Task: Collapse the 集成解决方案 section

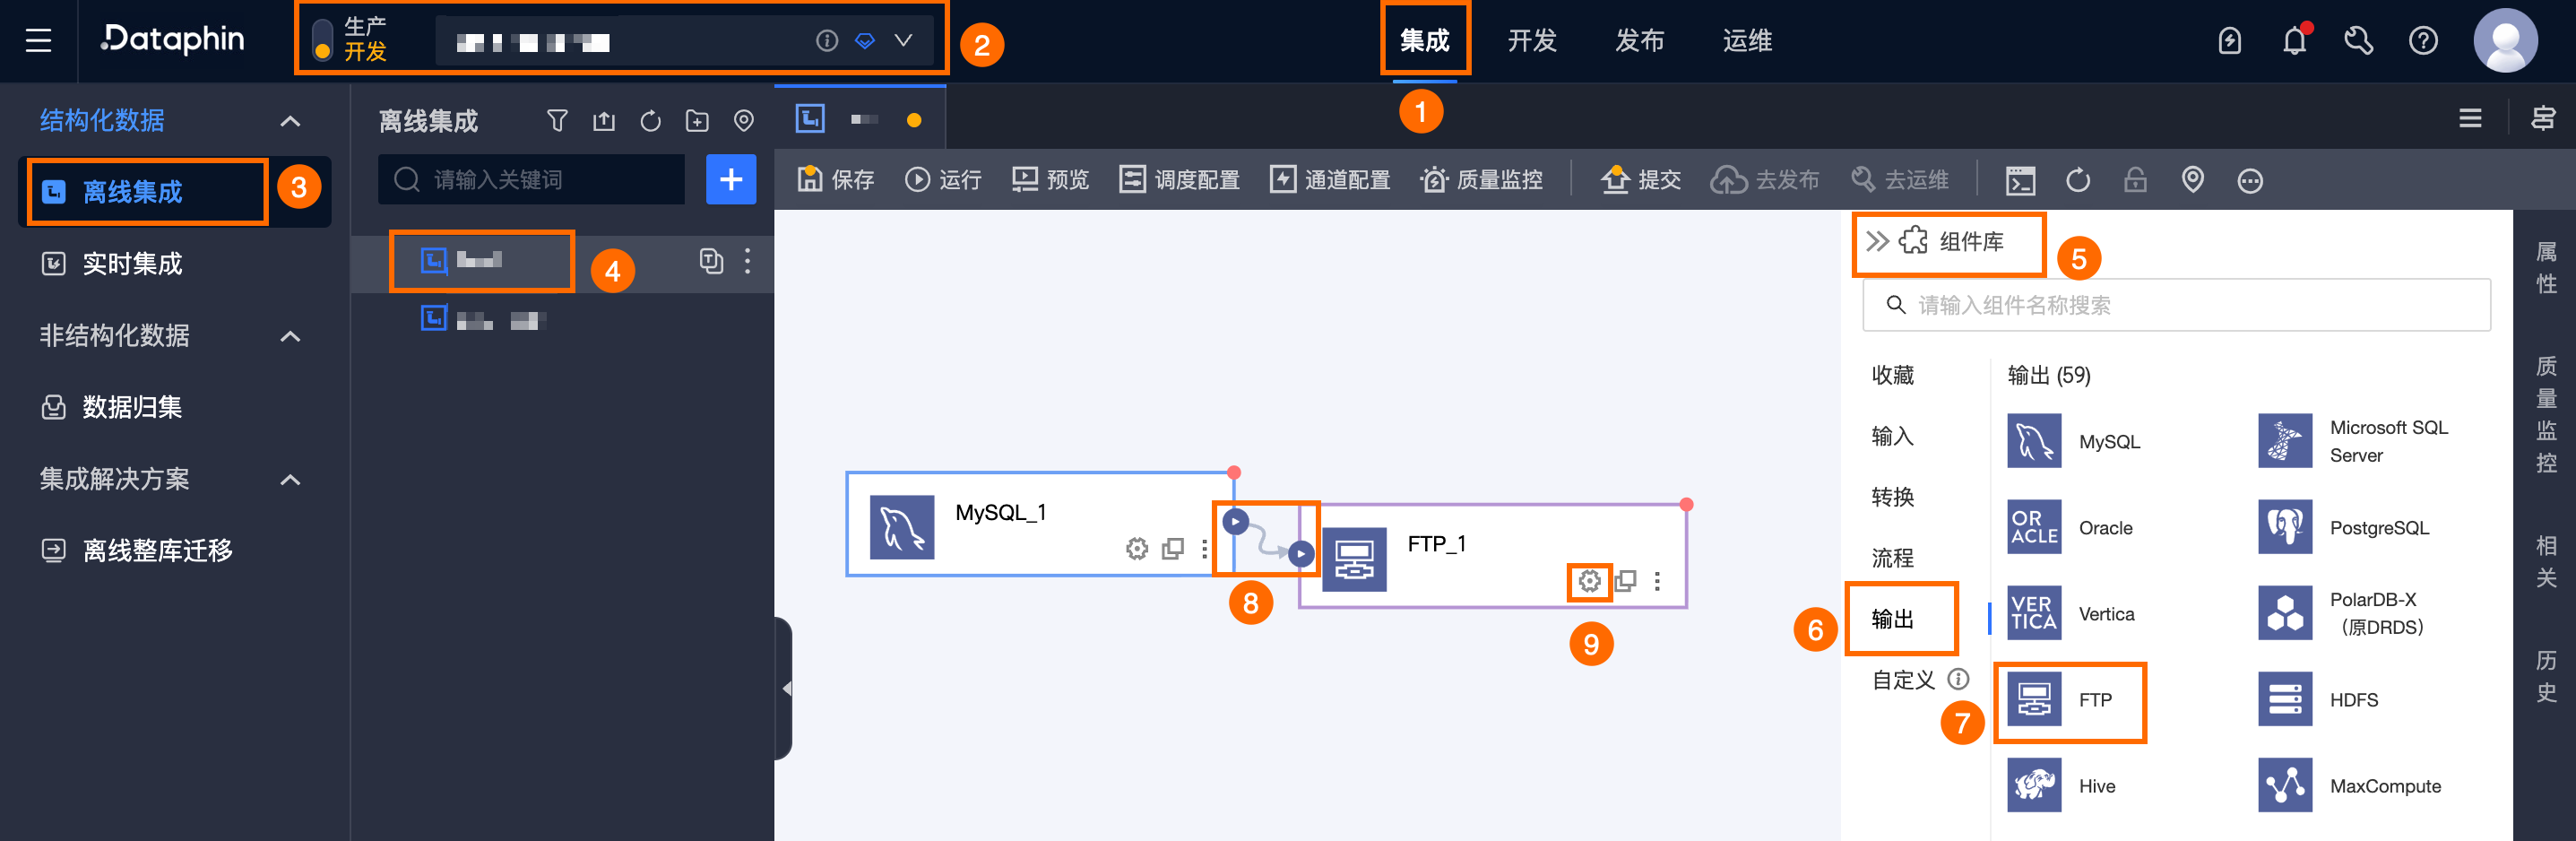Action: click(x=290, y=480)
